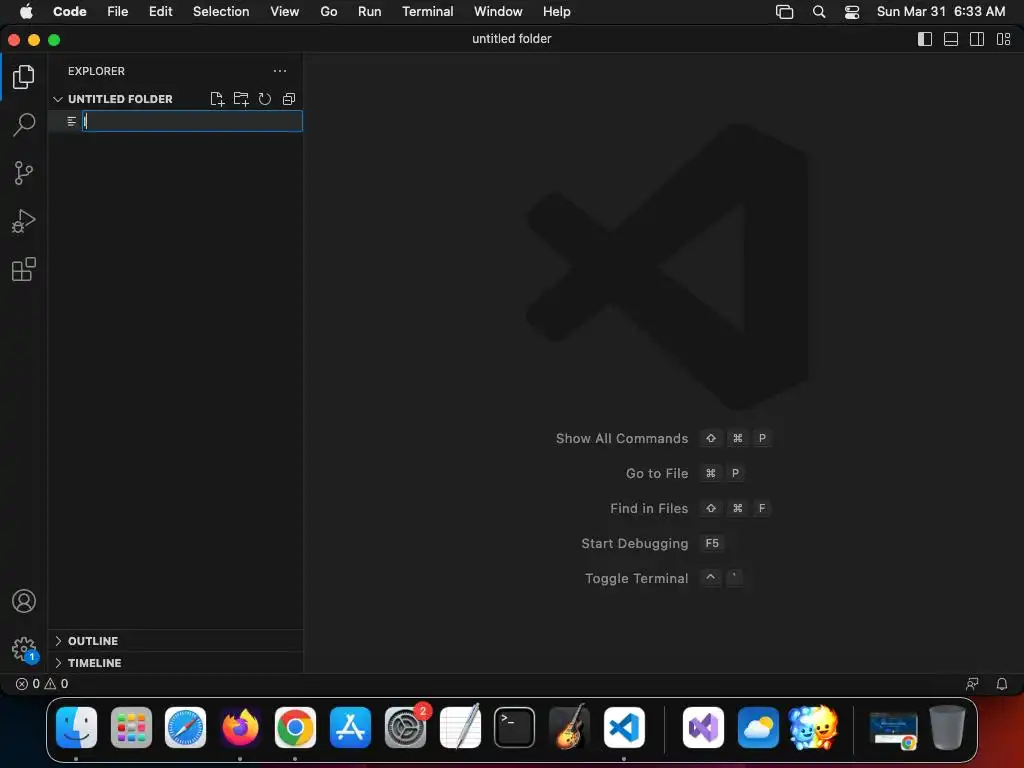
Task: Open the Explorer view in activity bar
Action: coord(24,77)
